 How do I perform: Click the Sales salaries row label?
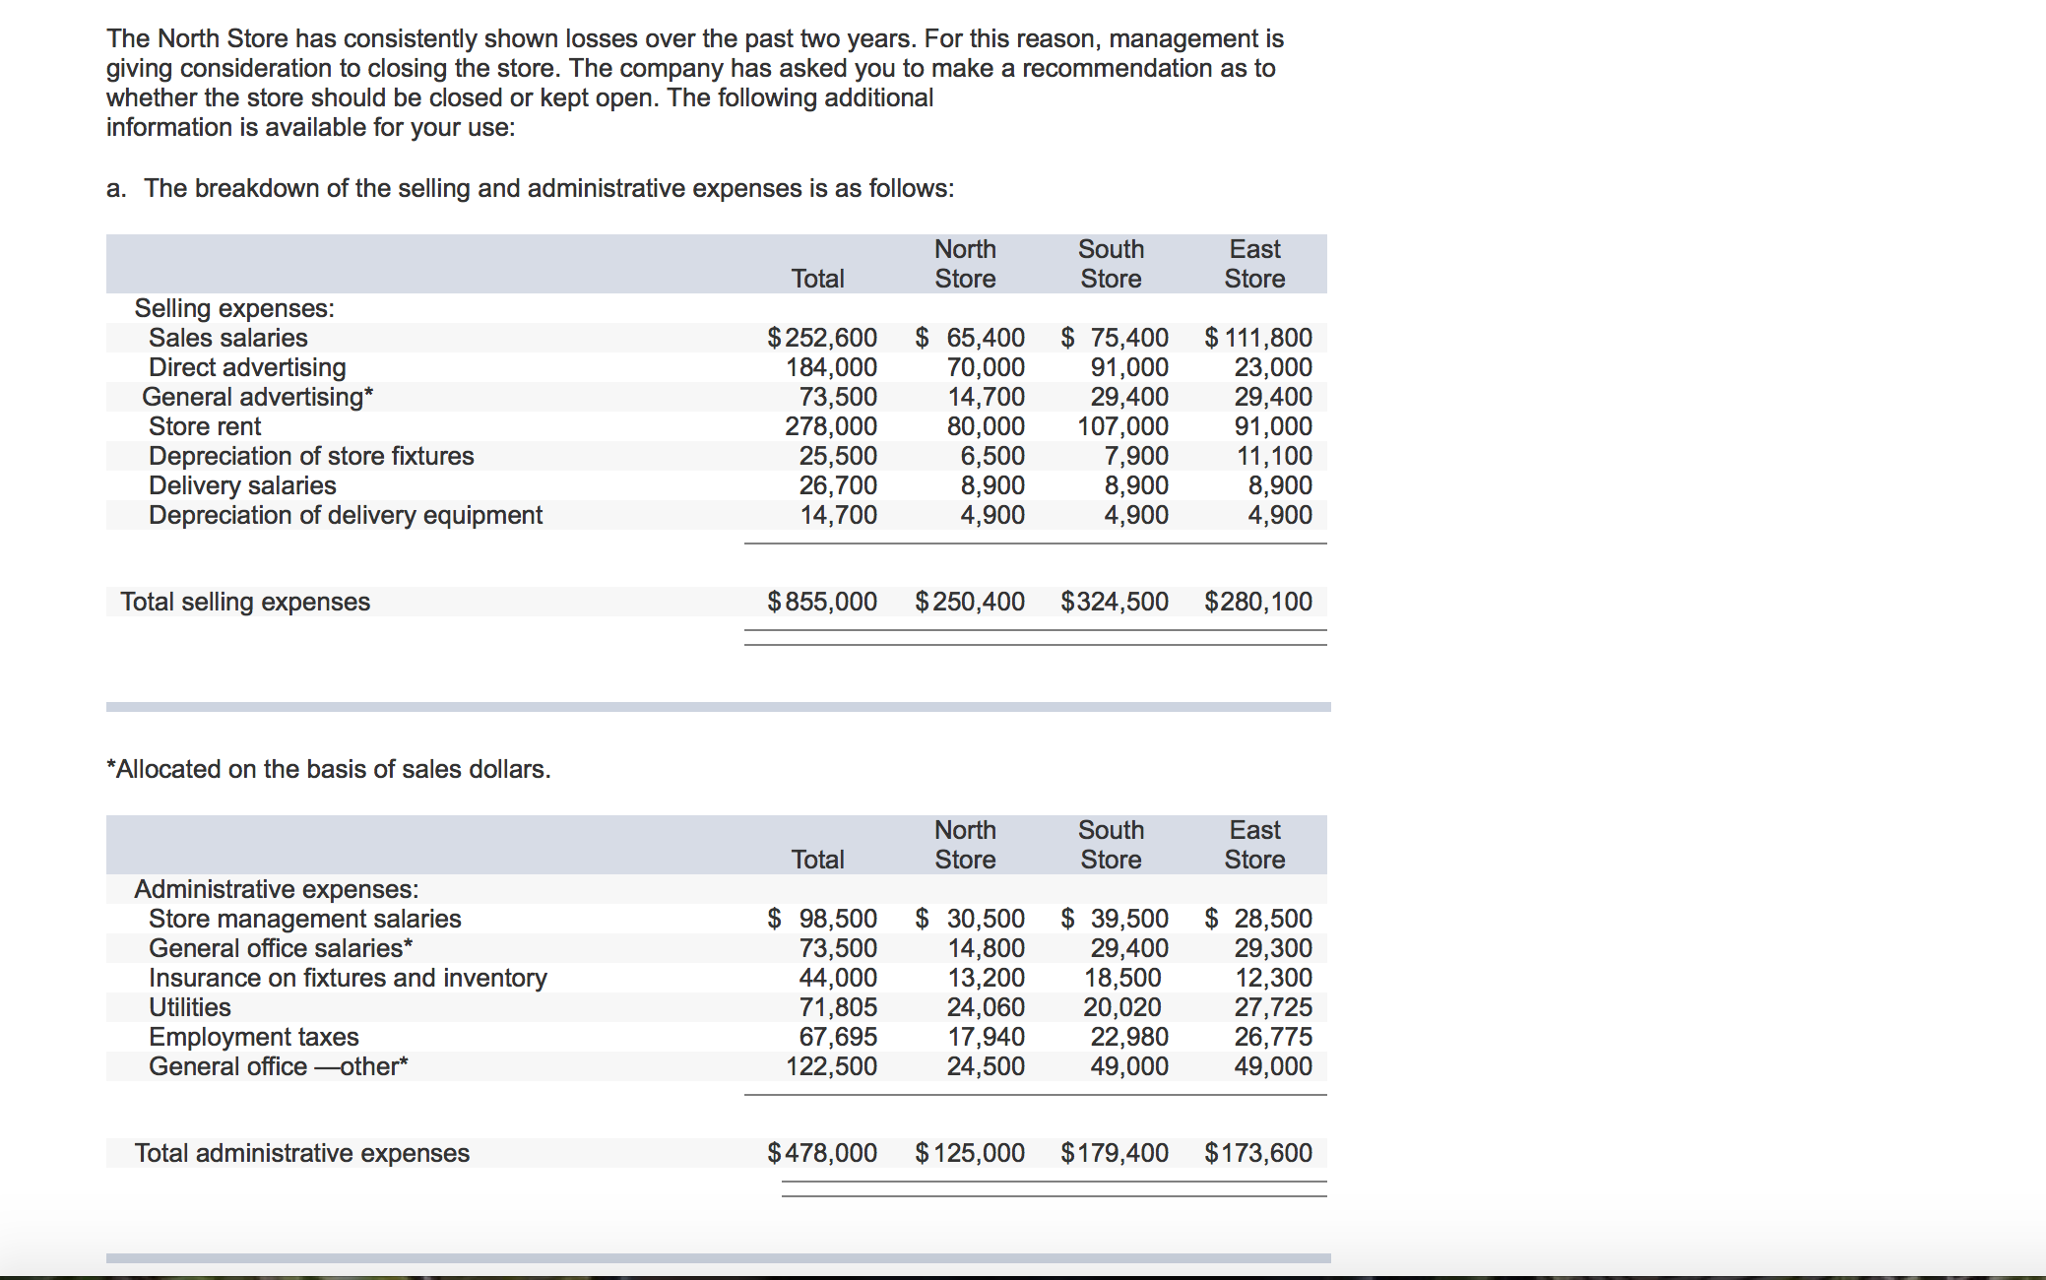(x=228, y=338)
